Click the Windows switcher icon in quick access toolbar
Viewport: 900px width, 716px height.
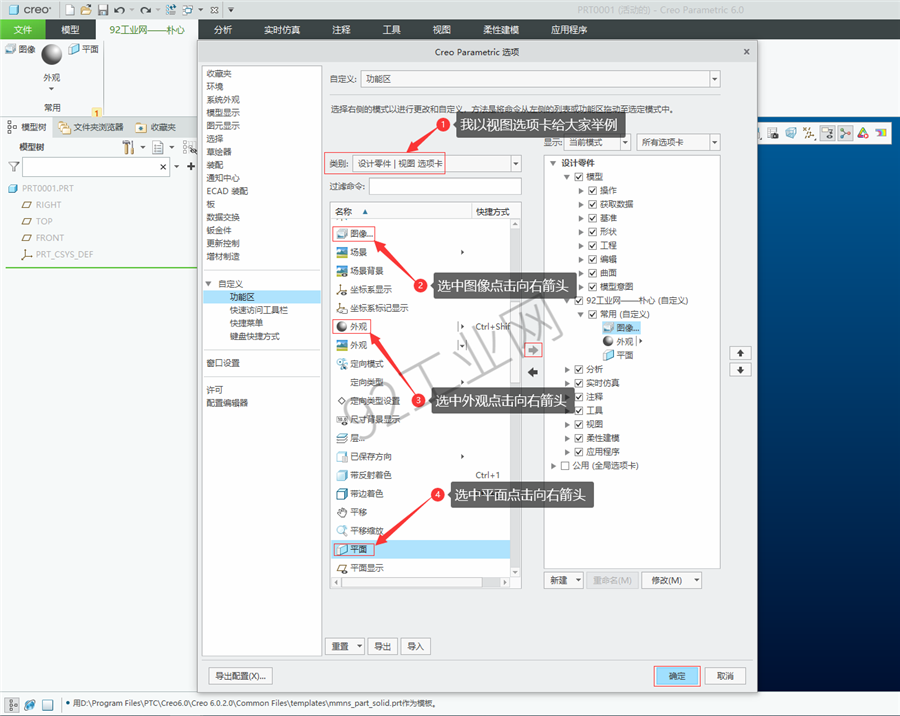pyautogui.click(x=187, y=10)
